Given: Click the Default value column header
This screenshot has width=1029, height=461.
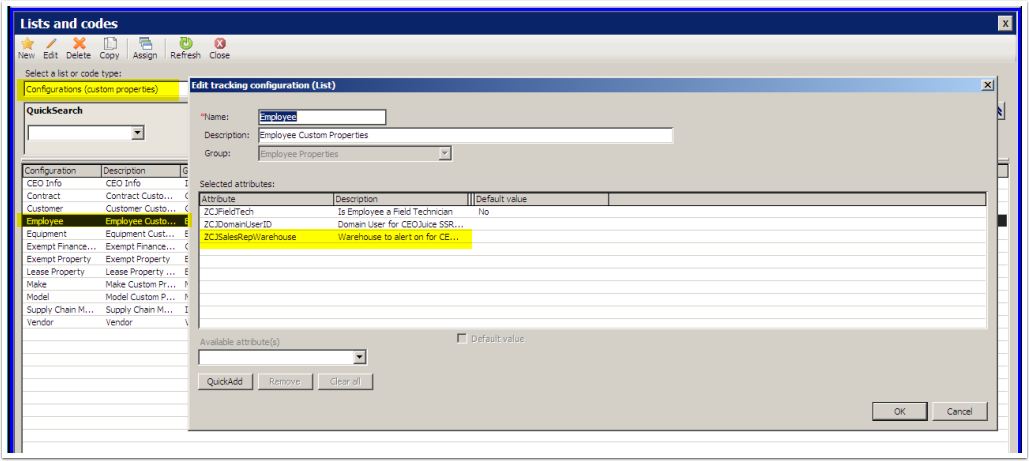Looking at the screenshot, I should coord(541,198).
